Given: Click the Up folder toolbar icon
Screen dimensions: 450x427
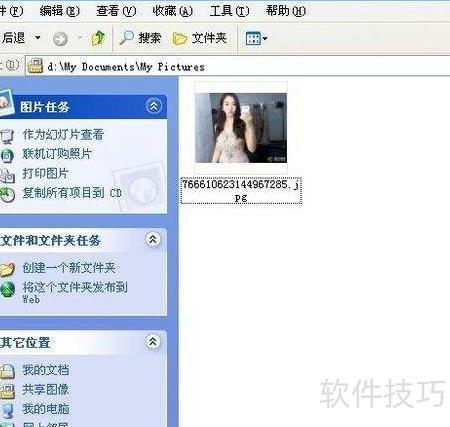Looking at the screenshot, I should coord(98,38).
